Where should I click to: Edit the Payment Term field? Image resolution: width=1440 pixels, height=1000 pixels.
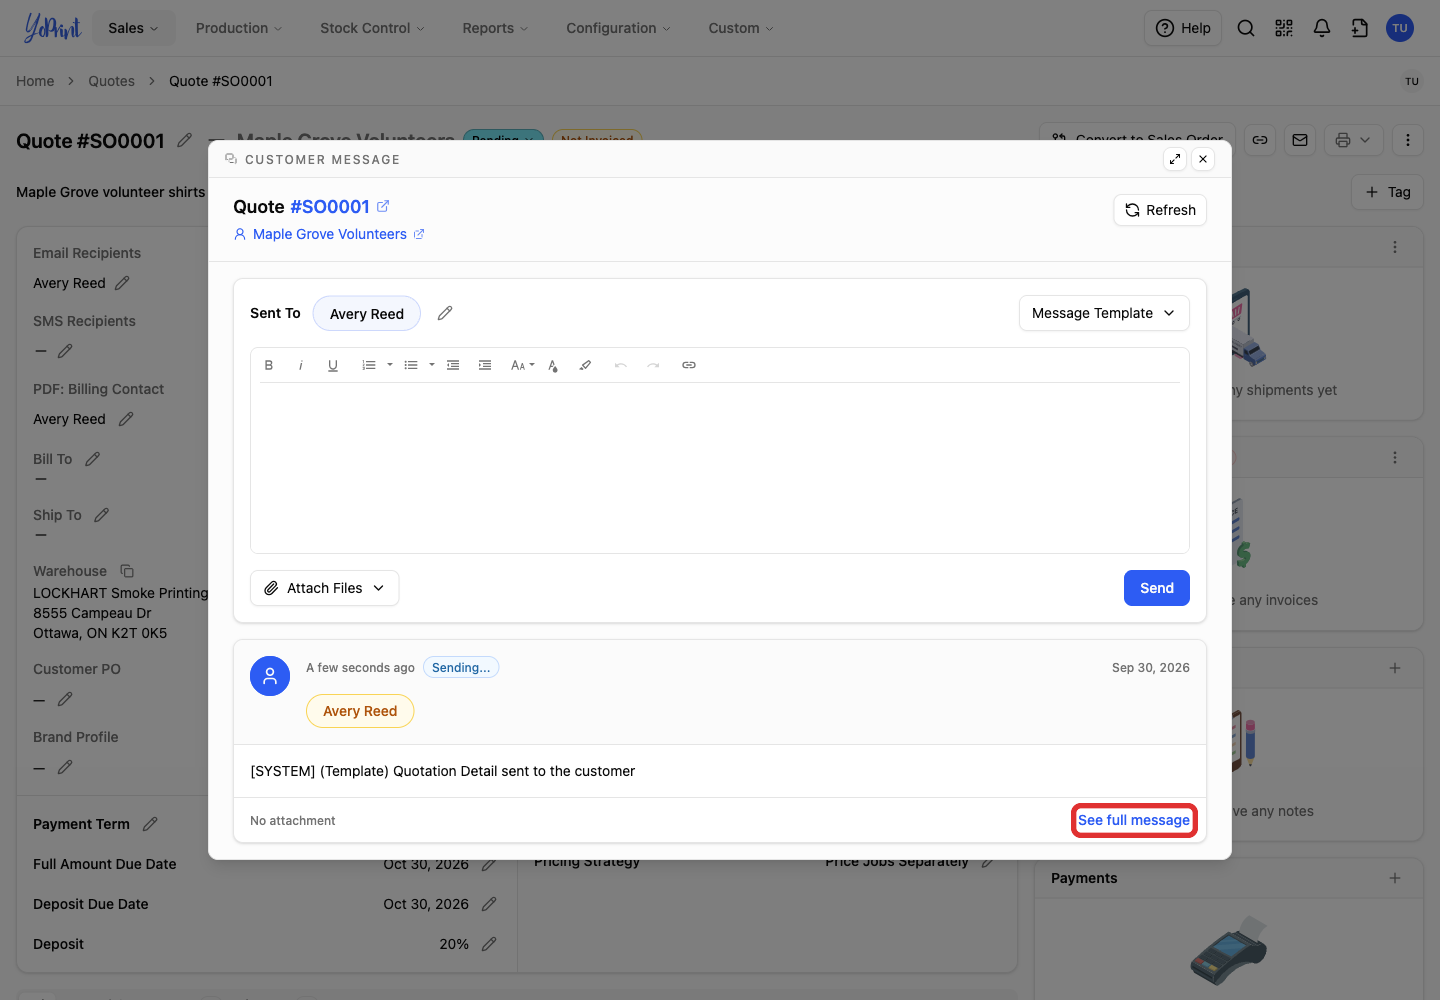tap(150, 824)
